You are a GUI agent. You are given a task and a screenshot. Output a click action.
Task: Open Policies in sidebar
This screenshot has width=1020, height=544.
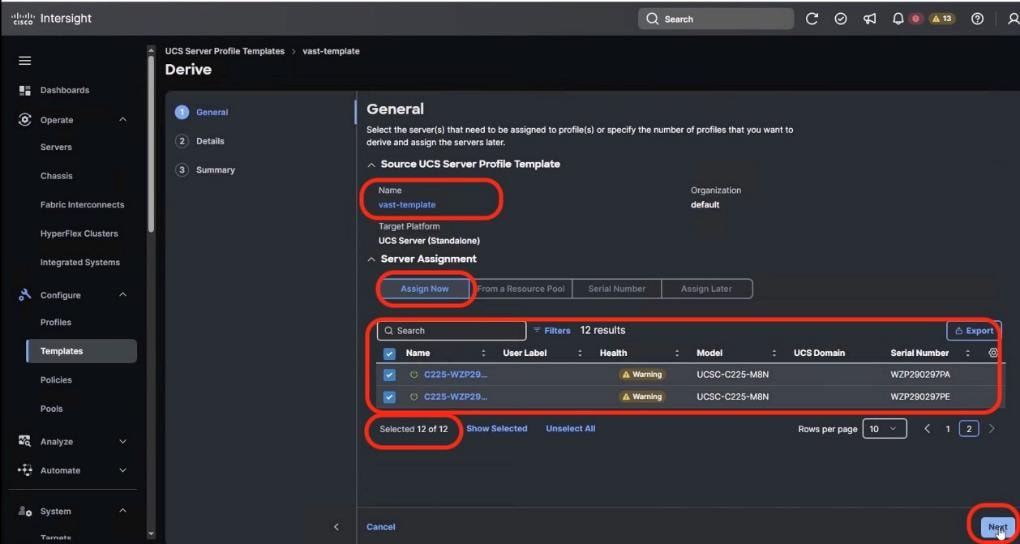(x=56, y=379)
